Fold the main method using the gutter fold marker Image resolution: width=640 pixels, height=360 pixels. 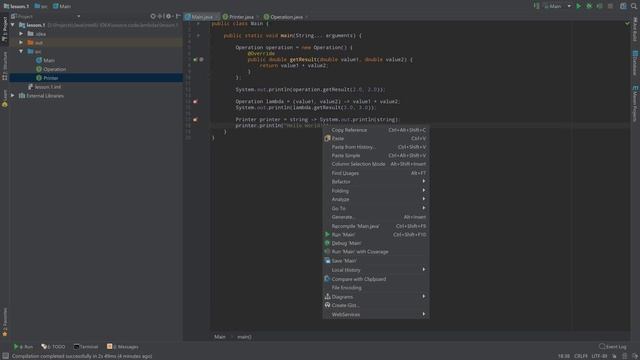tap(198, 36)
